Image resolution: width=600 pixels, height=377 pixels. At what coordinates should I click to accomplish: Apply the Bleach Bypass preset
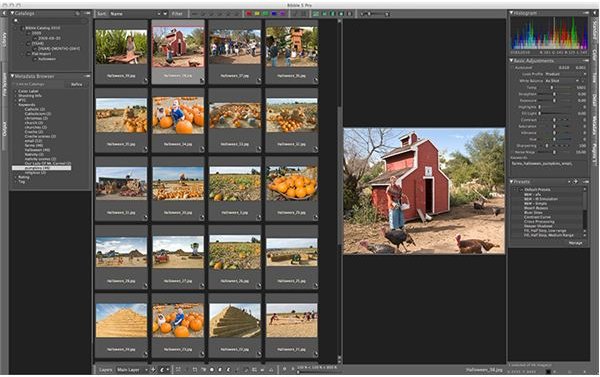click(x=535, y=208)
